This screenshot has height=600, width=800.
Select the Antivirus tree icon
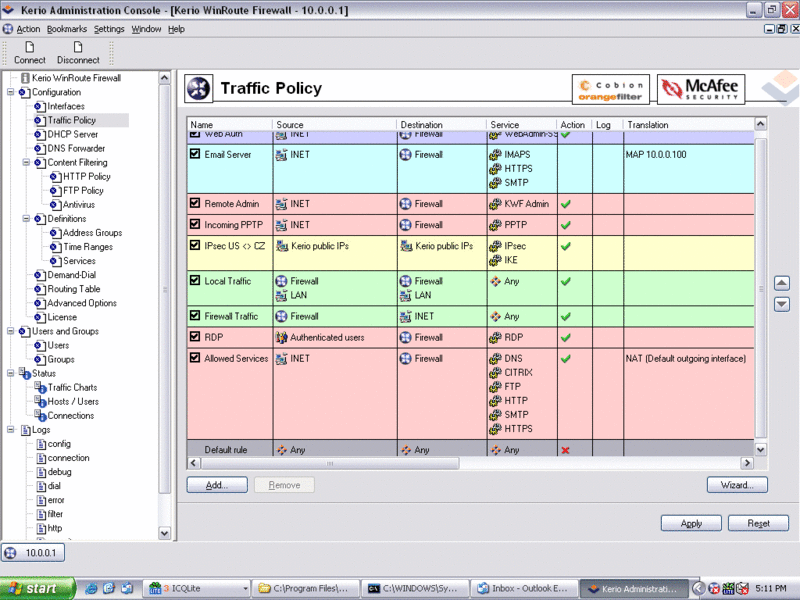[x=55, y=205]
